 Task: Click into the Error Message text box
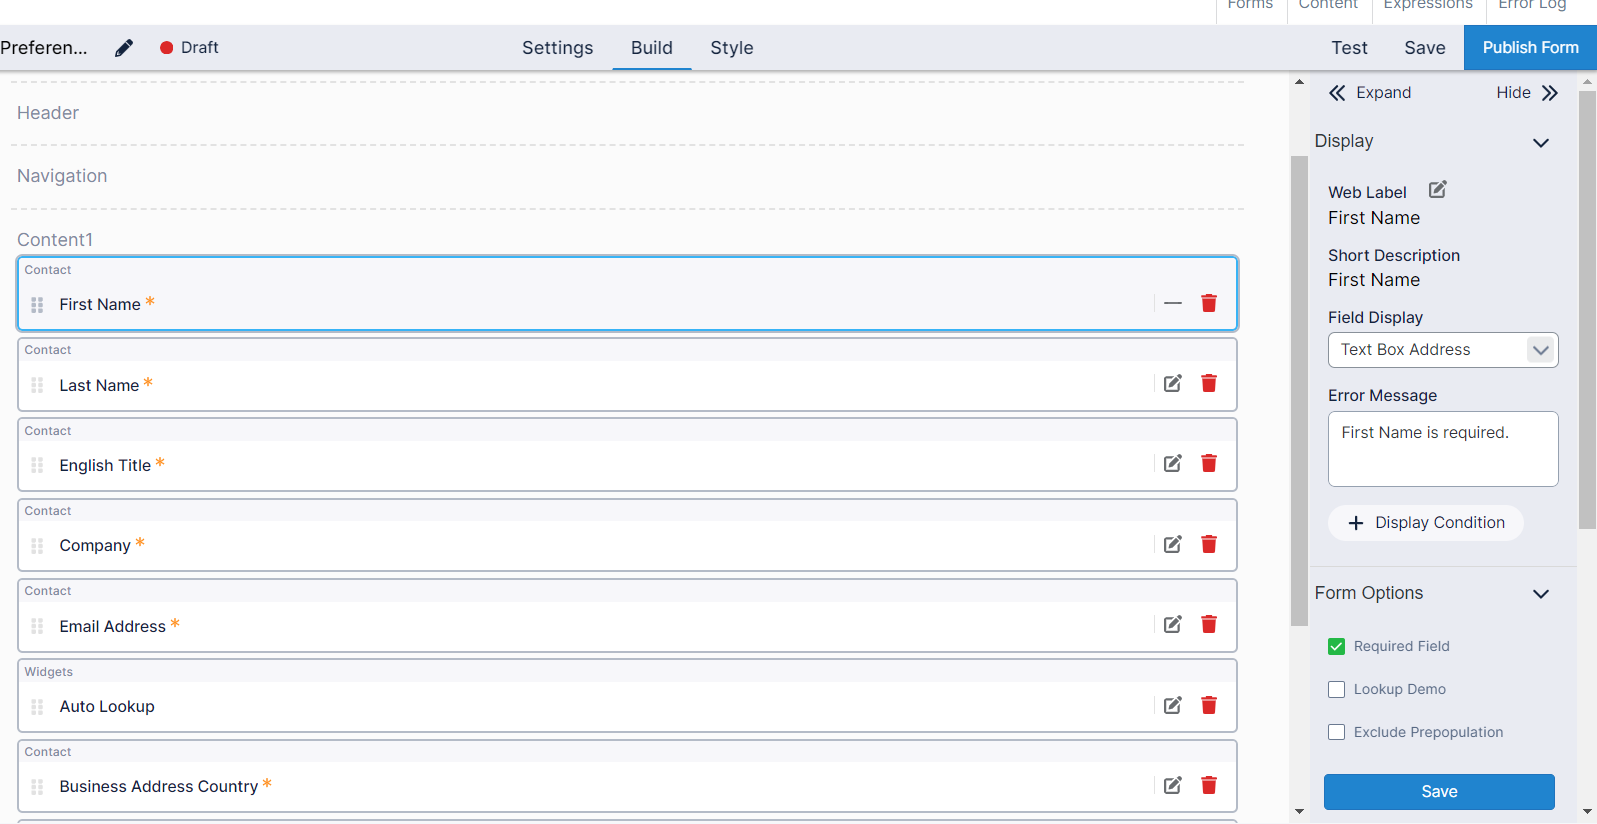(1442, 449)
